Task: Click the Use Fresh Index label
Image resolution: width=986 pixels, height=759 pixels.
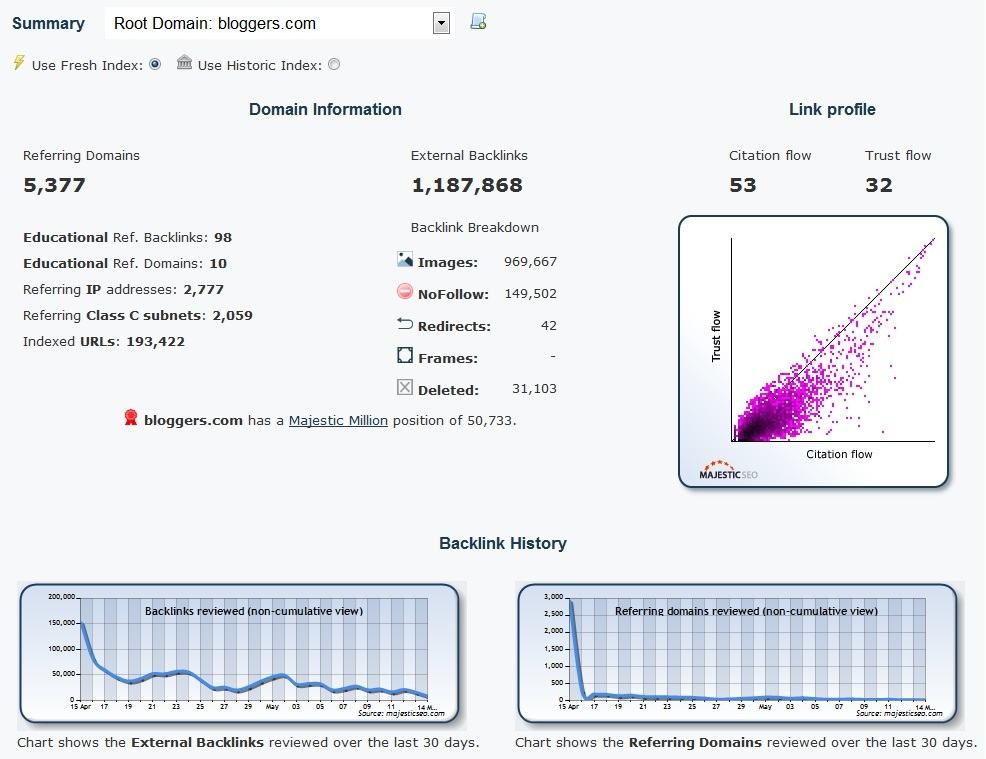Action: [x=87, y=65]
